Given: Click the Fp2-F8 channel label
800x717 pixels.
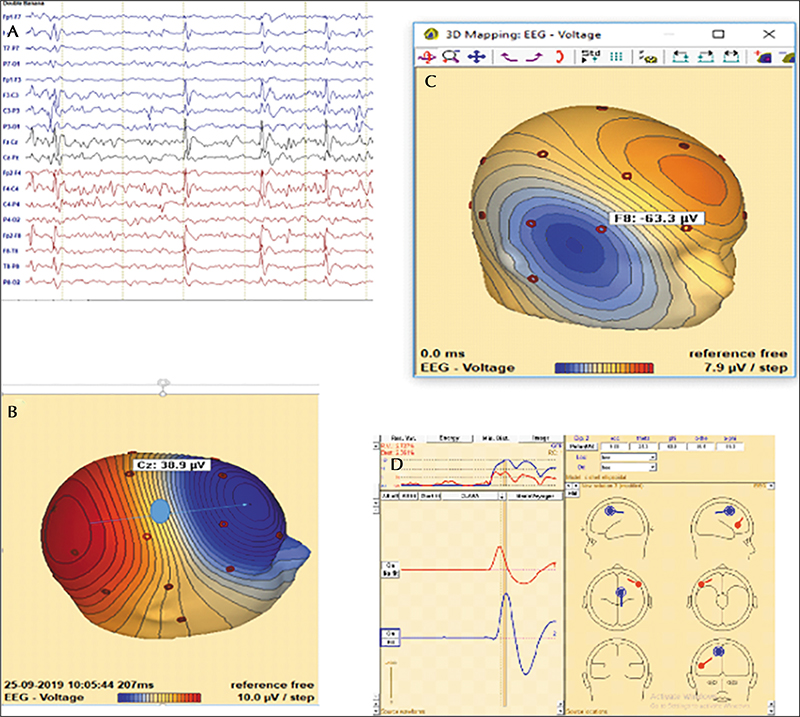Looking at the screenshot, I should (12, 236).
